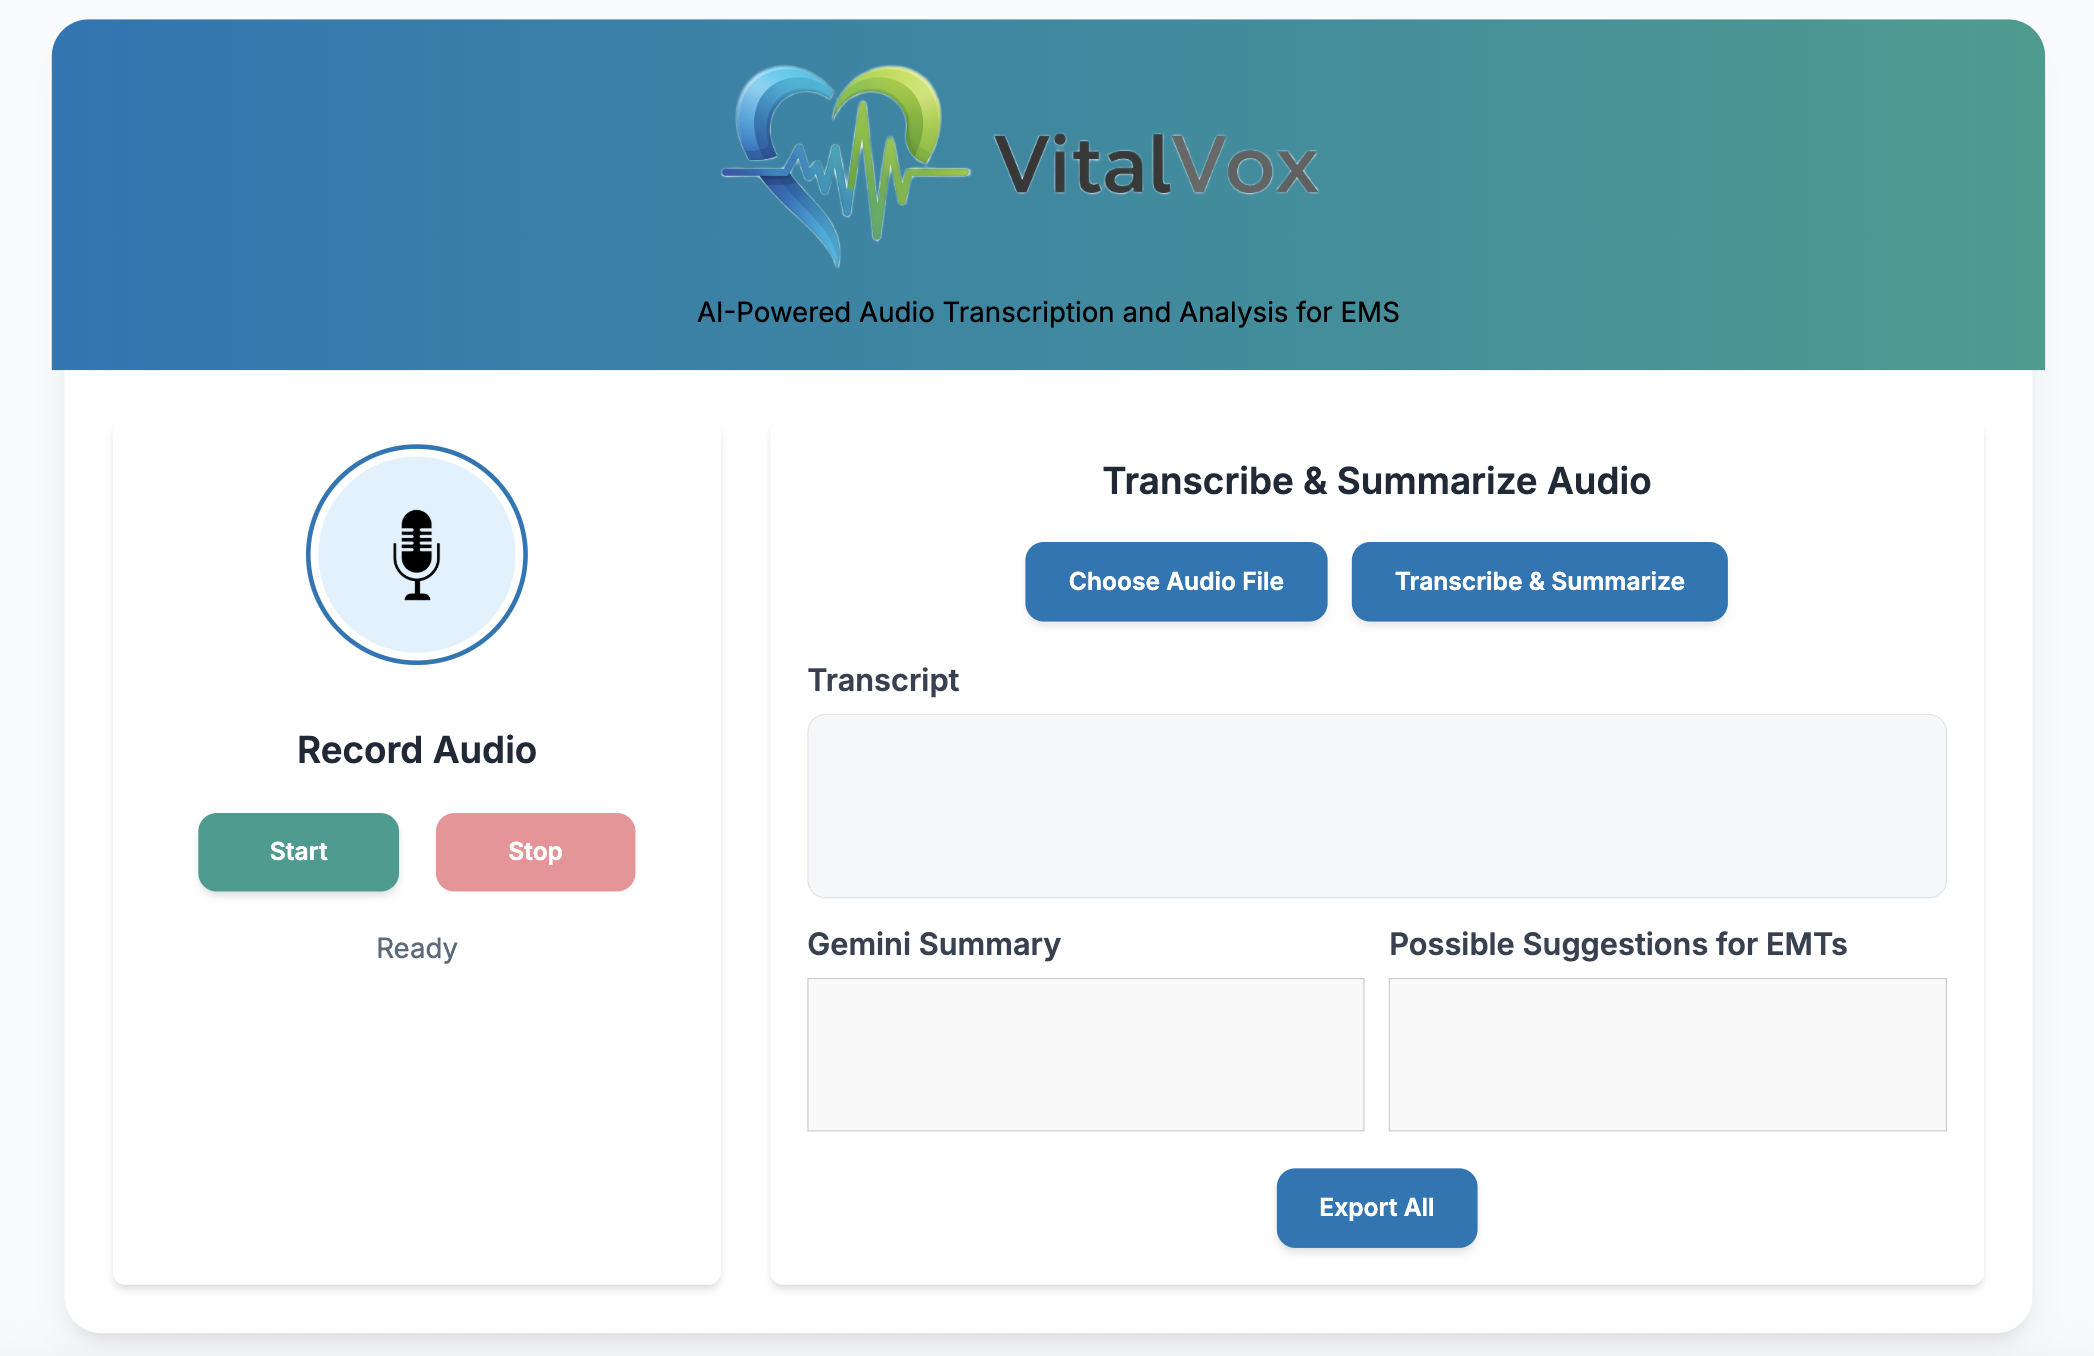Click the Transcribe & Summarize Audio heading
The image size is (2094, 1356).
click(x=1376, y=481)
